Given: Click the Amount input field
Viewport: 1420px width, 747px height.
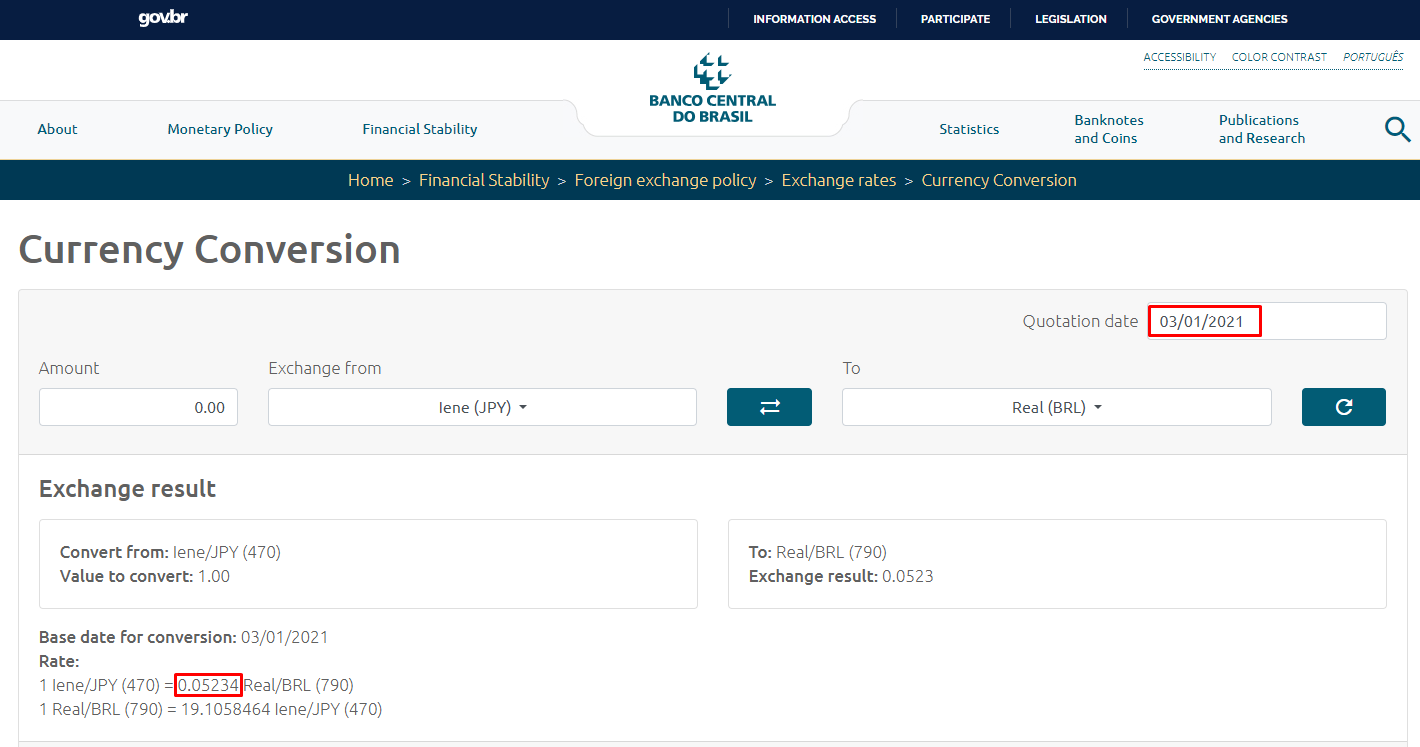Looking at the screenshot, I should click(x=138, y=408).
